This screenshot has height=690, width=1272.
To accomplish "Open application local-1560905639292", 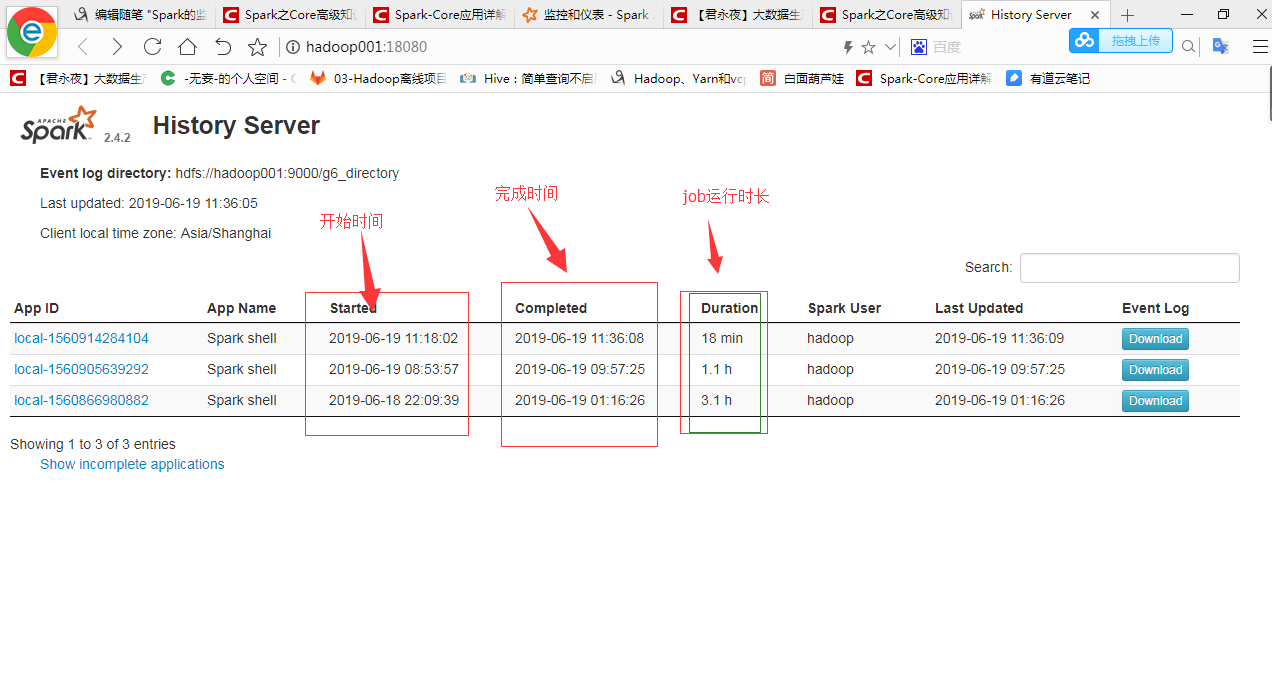I will pyautogui.click(x=81, y=369).
